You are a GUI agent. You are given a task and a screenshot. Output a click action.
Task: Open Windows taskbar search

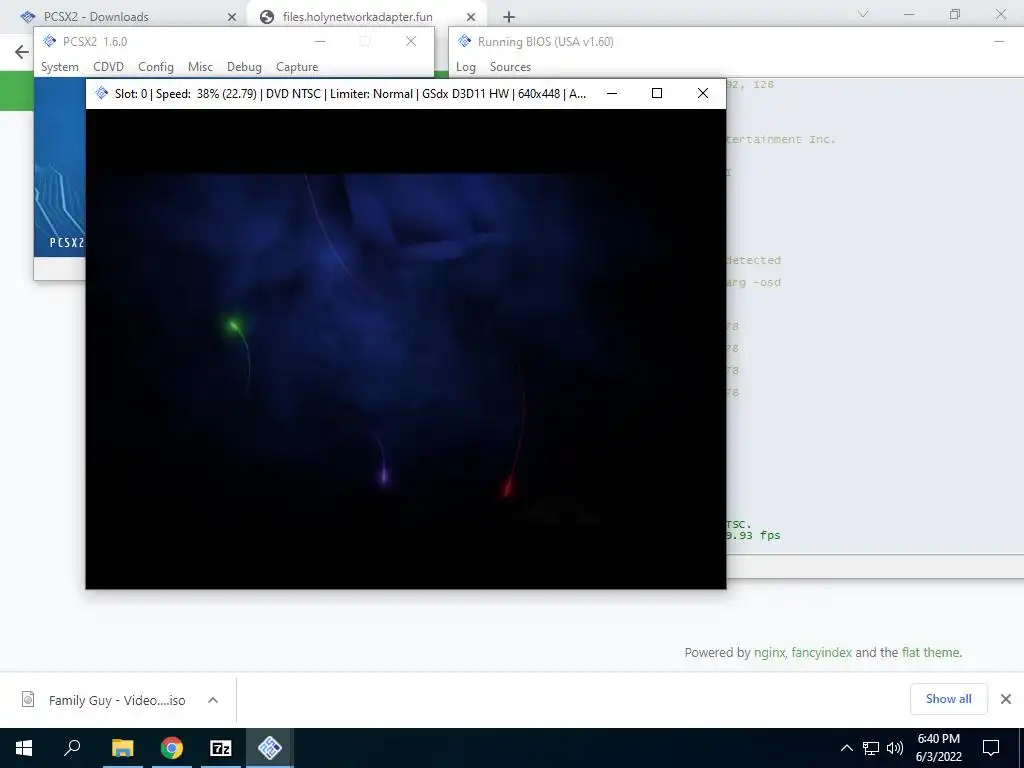pyautogui.click(x=72, y=748)
